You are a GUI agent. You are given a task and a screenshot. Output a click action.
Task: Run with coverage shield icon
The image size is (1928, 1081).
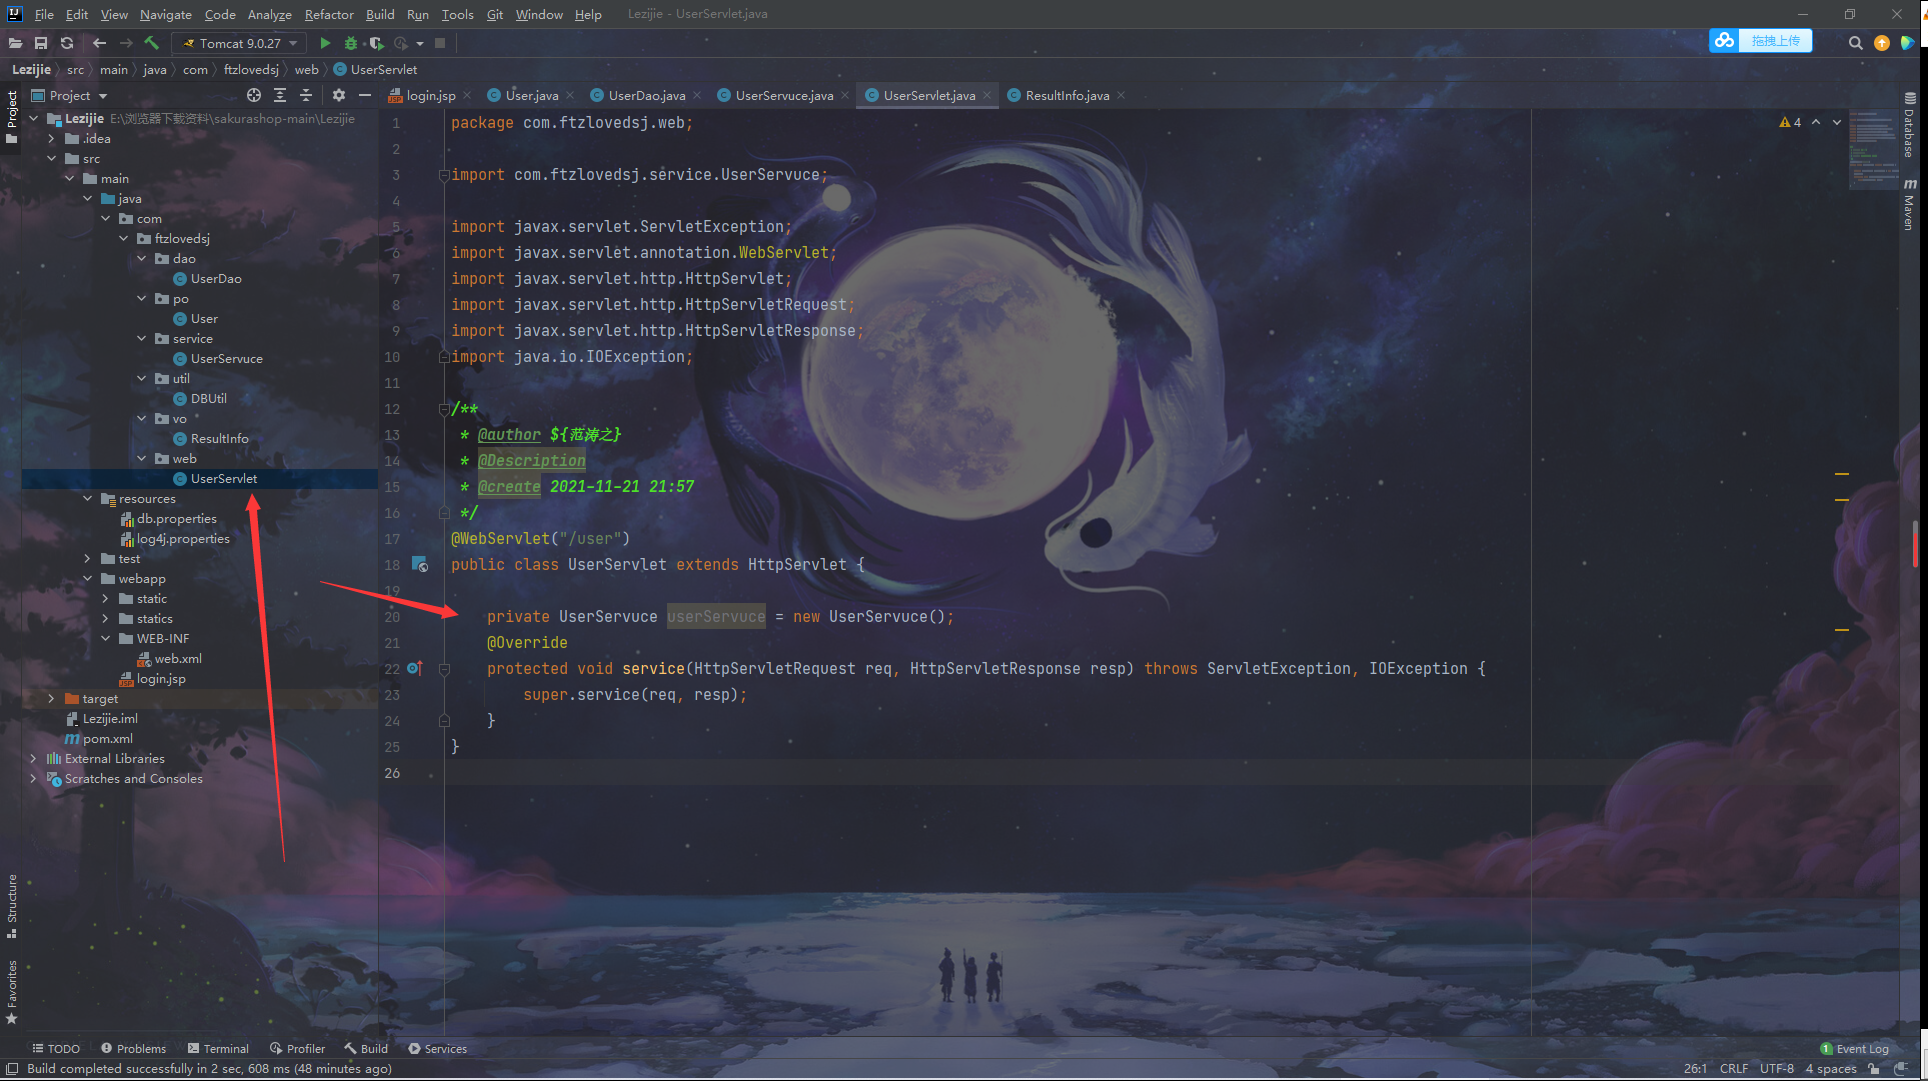376,43
